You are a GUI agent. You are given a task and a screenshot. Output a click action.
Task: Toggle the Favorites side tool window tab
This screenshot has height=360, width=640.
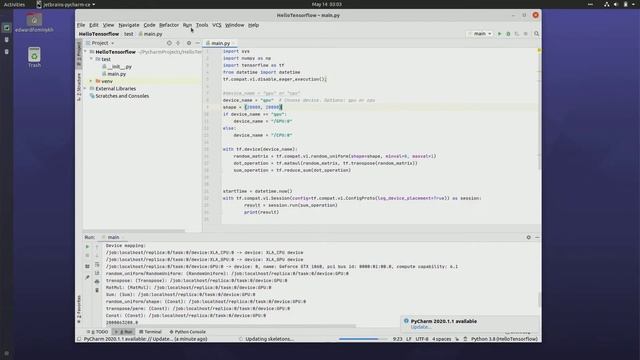click(79, 309)
